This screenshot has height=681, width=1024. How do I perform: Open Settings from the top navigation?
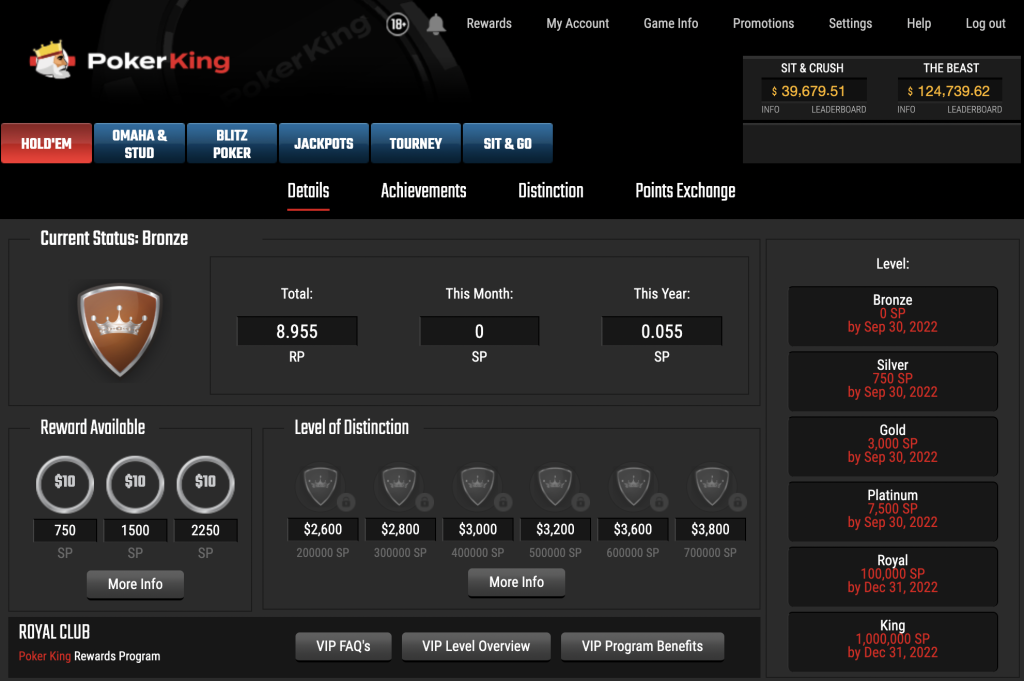click(x=850, y=24)
